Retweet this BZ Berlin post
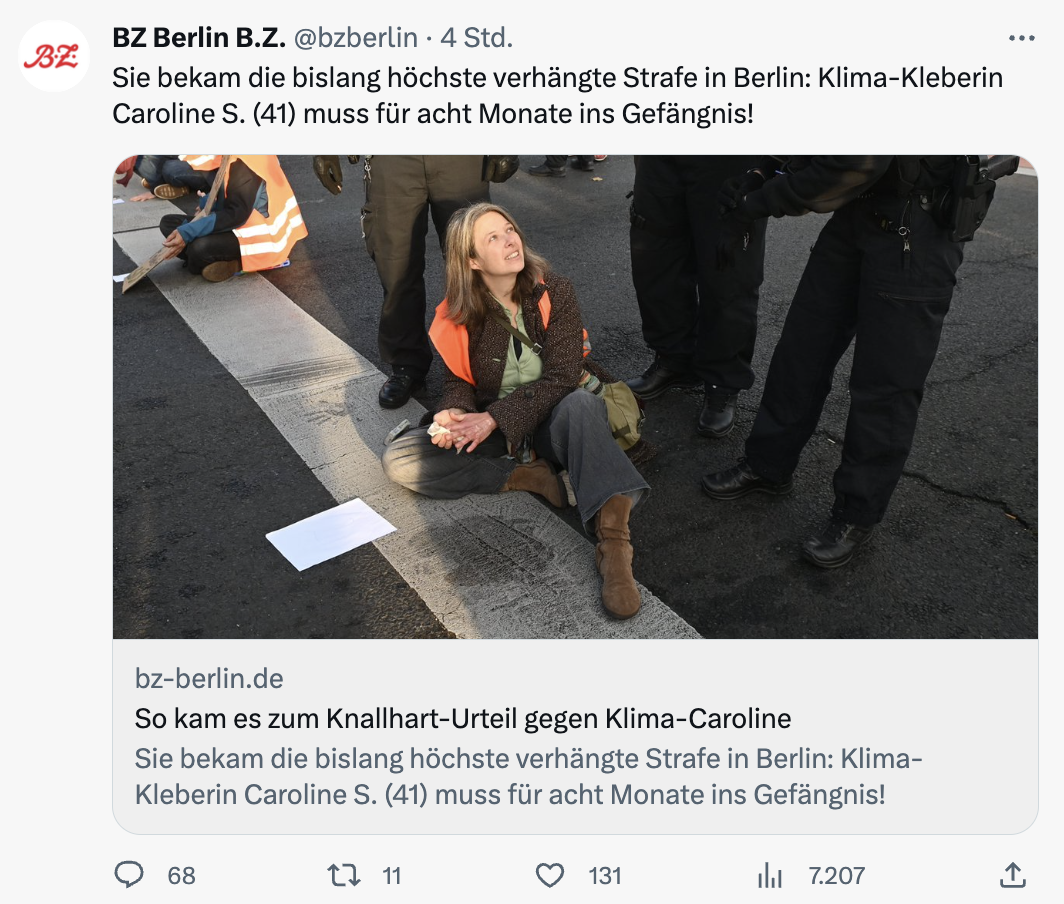The image size is (1064, 904). 344,875
